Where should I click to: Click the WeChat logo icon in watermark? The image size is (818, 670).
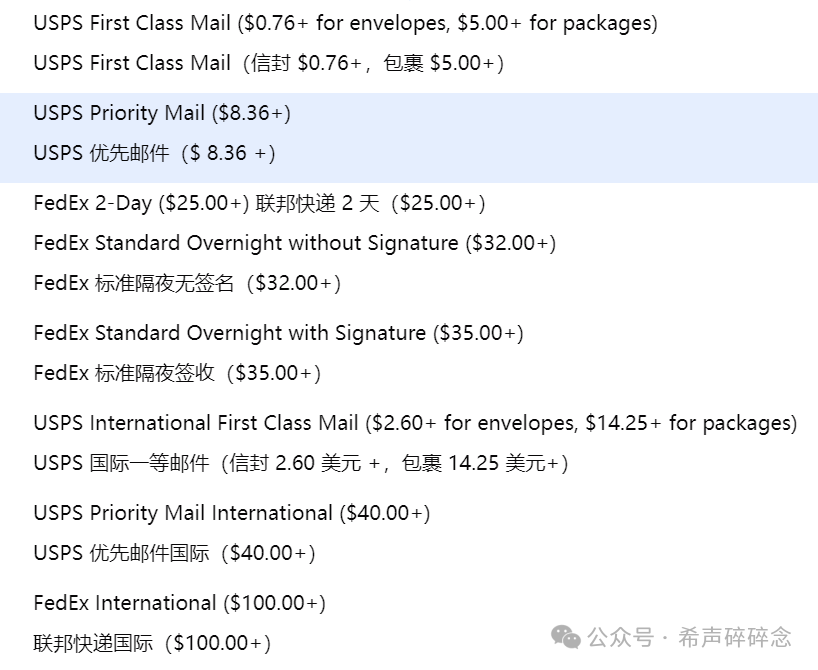click(566, 637)
